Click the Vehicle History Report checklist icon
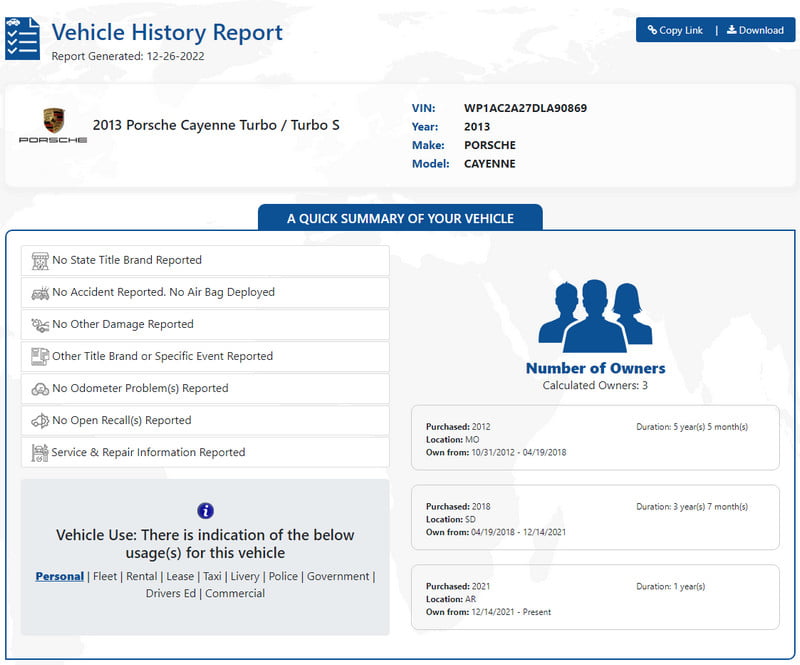 (x=22, y=39)
